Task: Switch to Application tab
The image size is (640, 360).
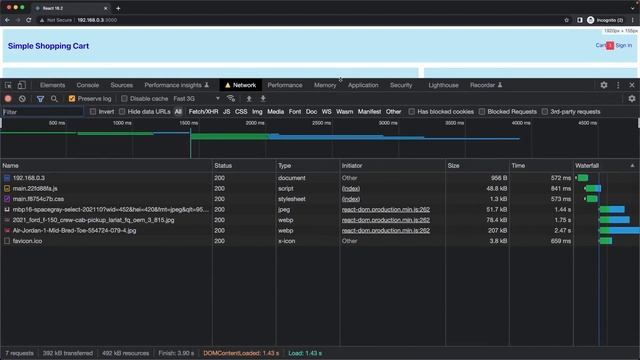Action: point(363,85)
